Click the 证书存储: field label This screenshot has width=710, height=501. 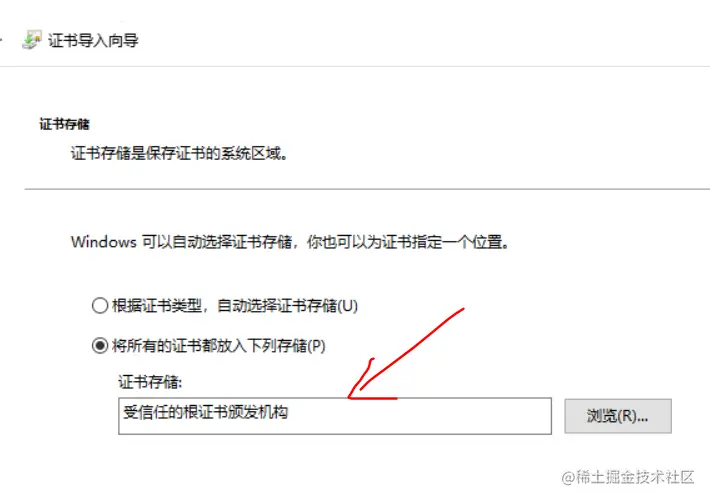tap(150, 382)
